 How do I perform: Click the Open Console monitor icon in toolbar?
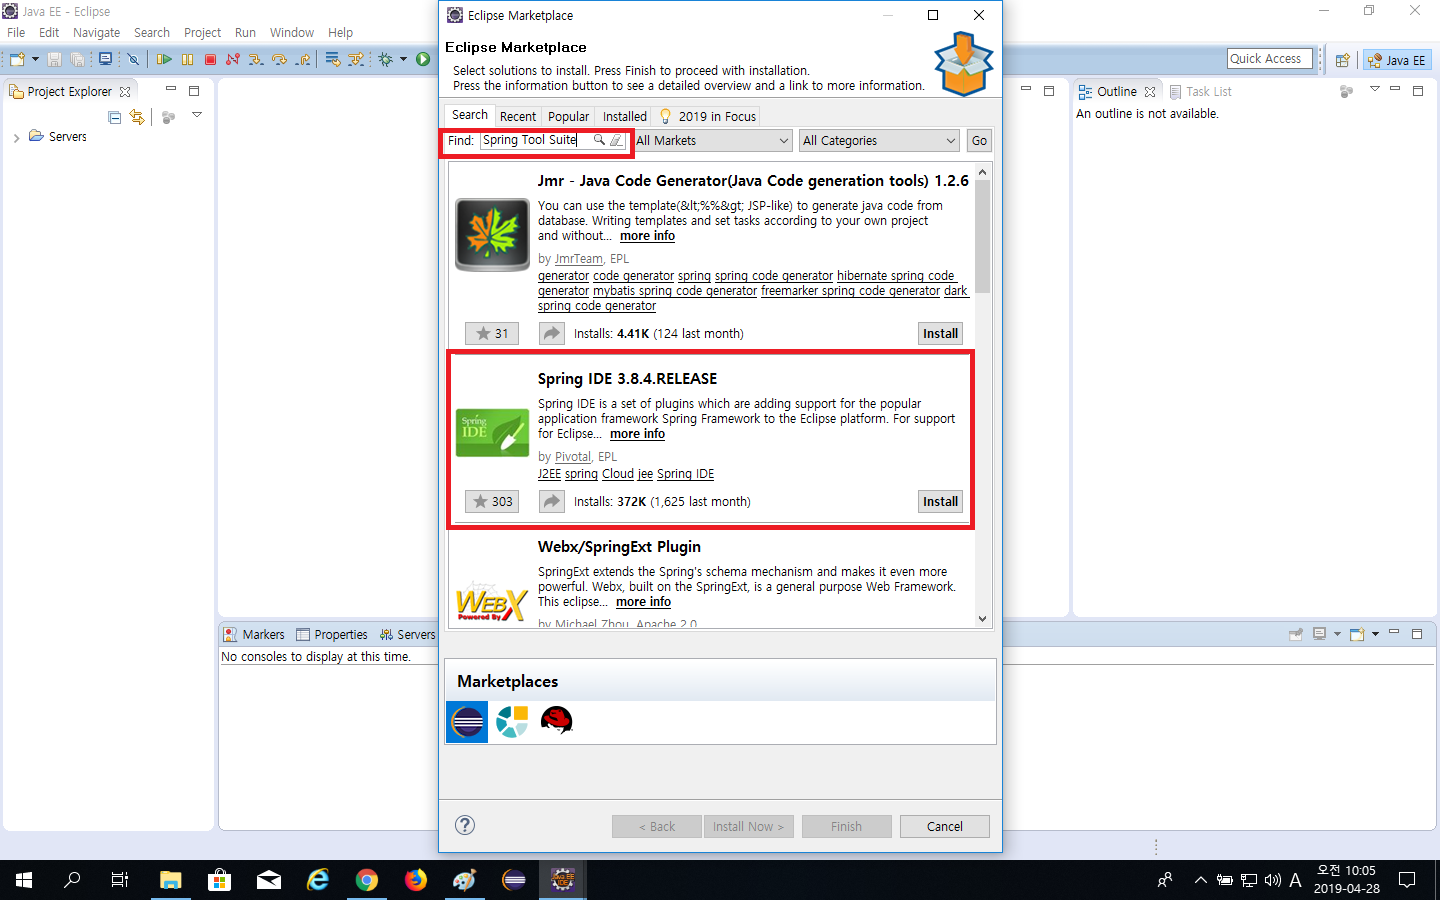point(105,59)
